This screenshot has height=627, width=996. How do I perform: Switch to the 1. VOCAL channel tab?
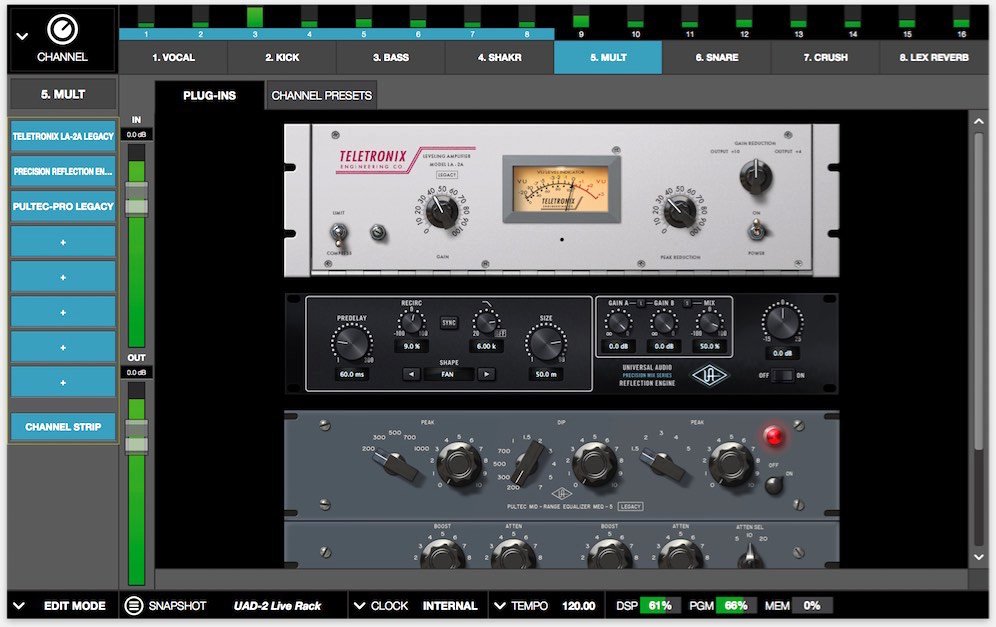click(x=173, y=57)
